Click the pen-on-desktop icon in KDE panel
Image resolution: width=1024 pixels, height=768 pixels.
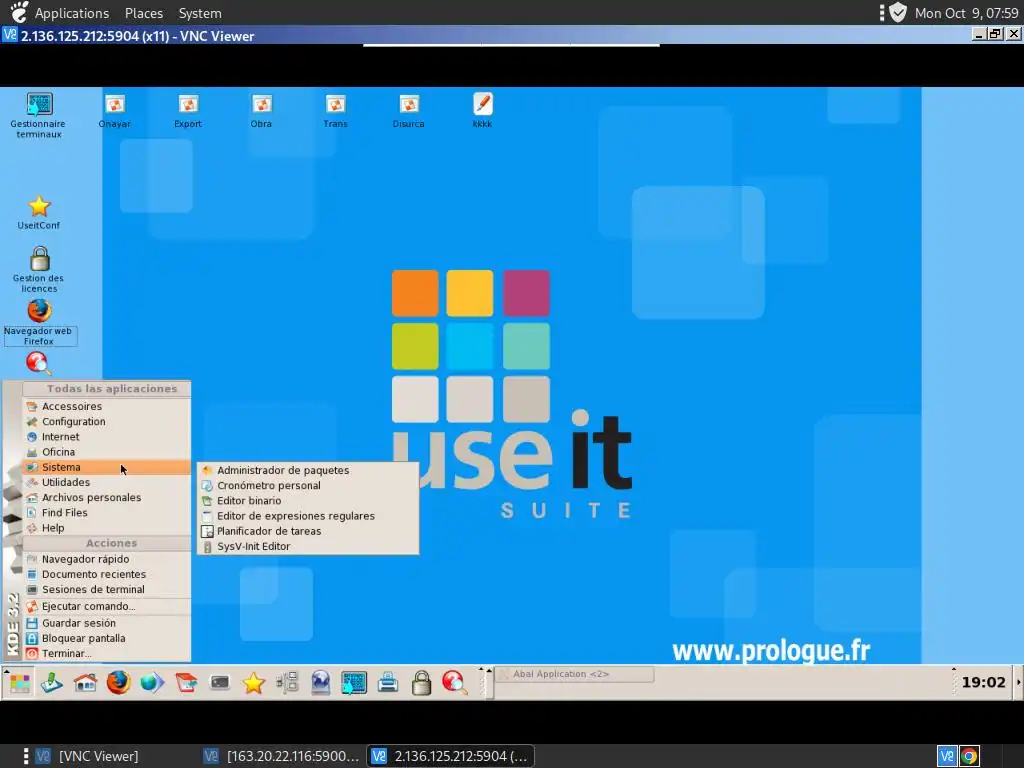coord(52,683)
